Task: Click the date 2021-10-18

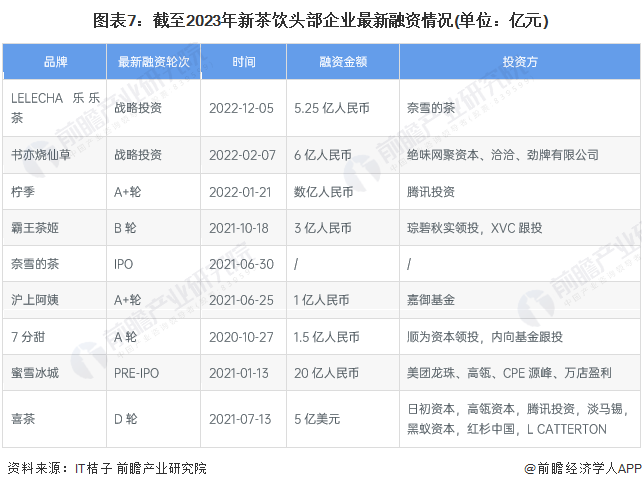Action: tap(239, 228)
